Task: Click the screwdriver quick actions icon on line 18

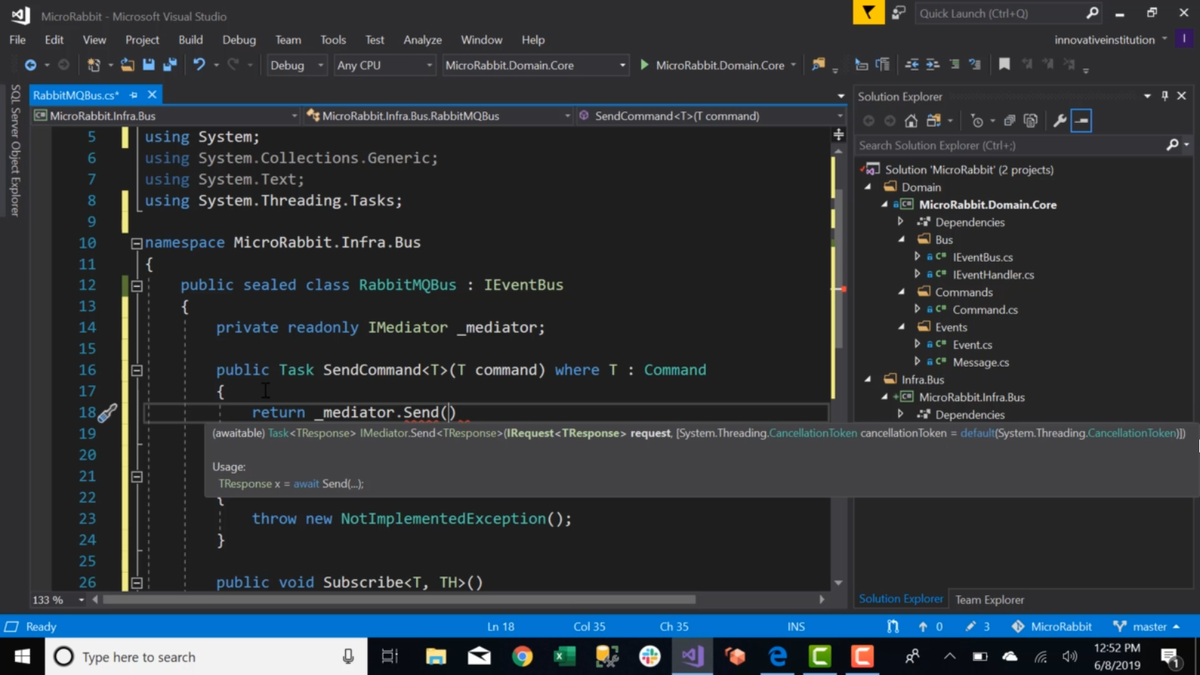Action: (x=107, y=413)
